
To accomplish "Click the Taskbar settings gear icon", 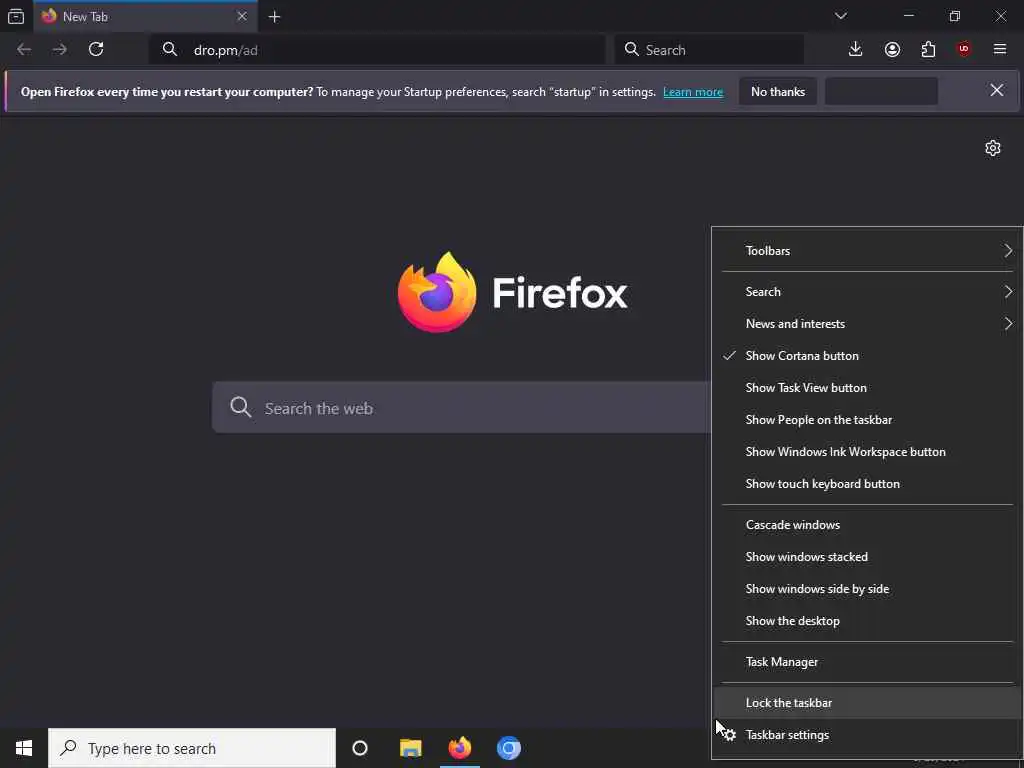I will (x=730, y=735).
